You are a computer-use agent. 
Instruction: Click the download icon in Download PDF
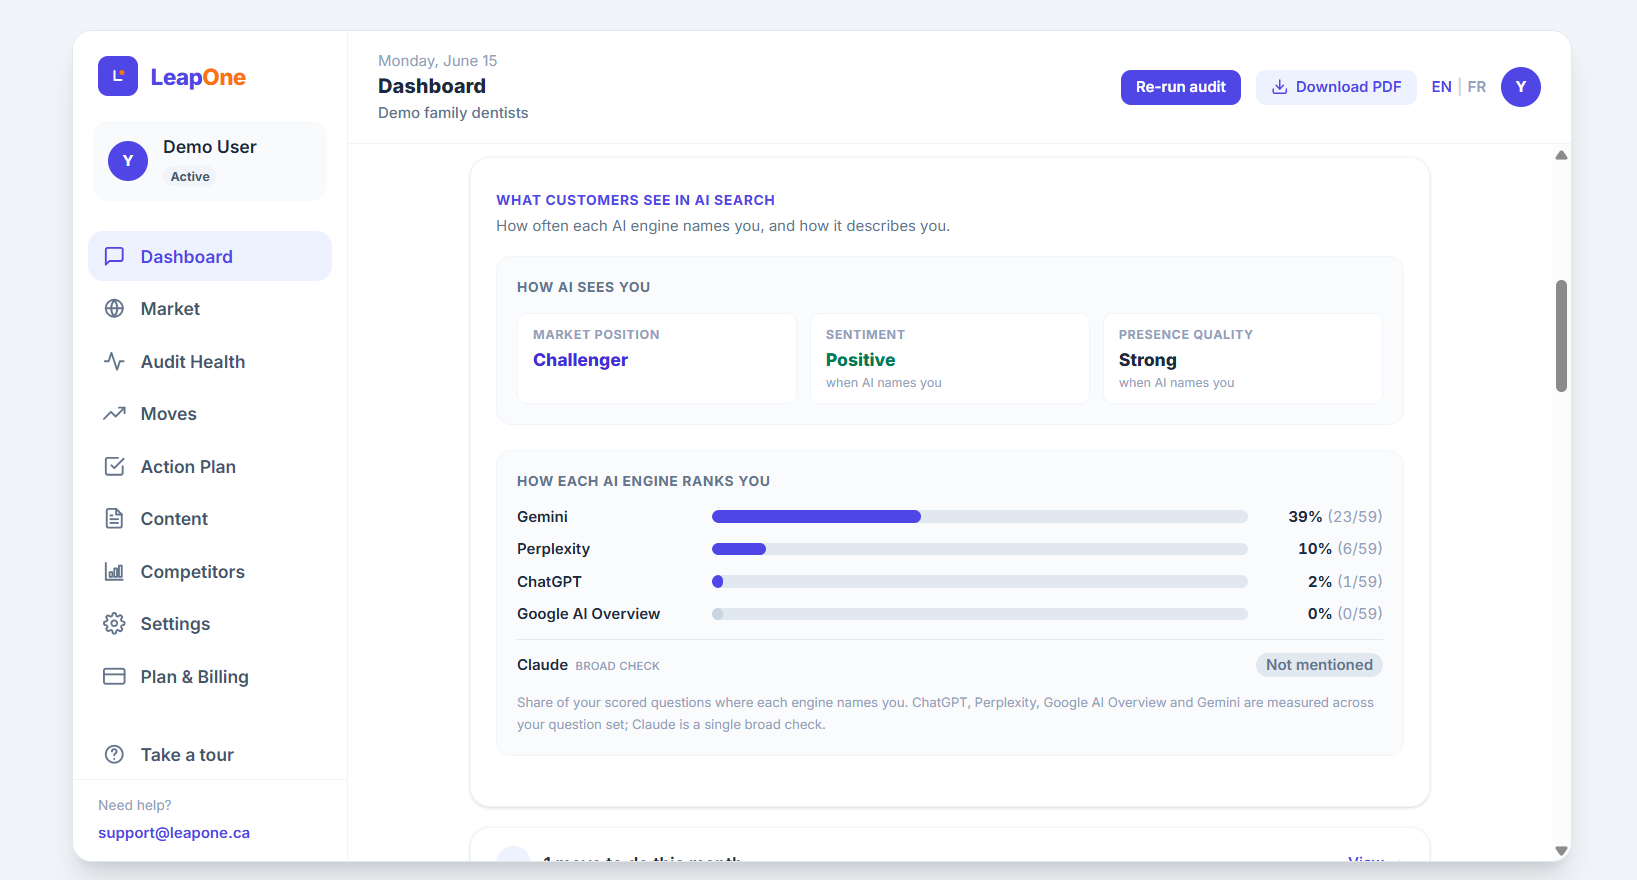[x=1279, y=87]
